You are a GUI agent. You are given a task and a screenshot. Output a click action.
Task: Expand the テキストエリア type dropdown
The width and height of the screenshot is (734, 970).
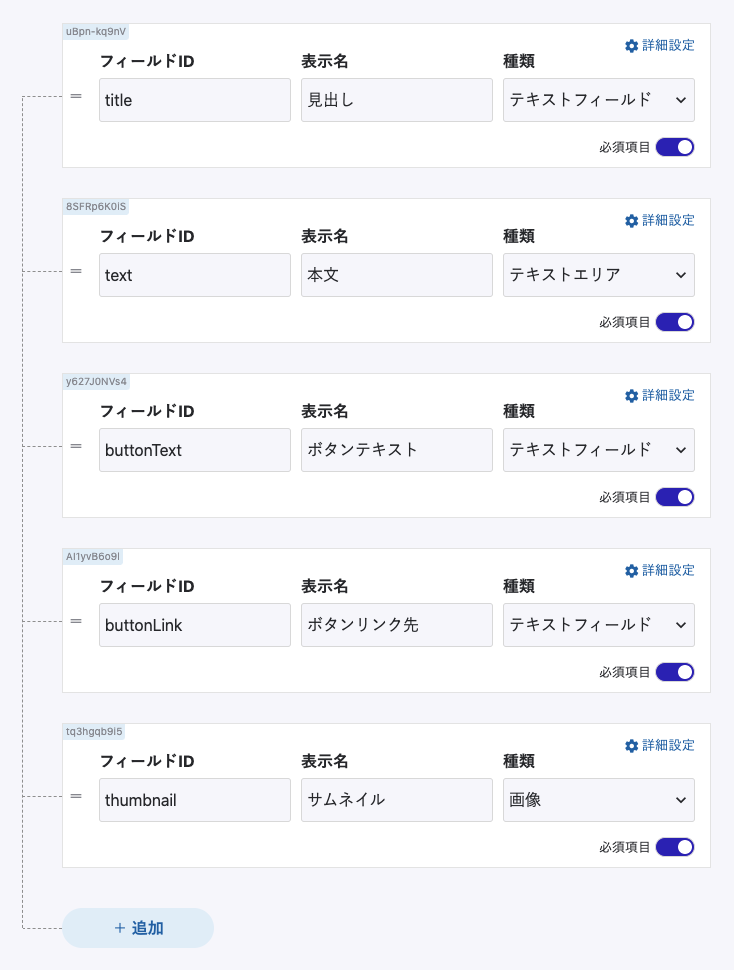pos(598,275)
